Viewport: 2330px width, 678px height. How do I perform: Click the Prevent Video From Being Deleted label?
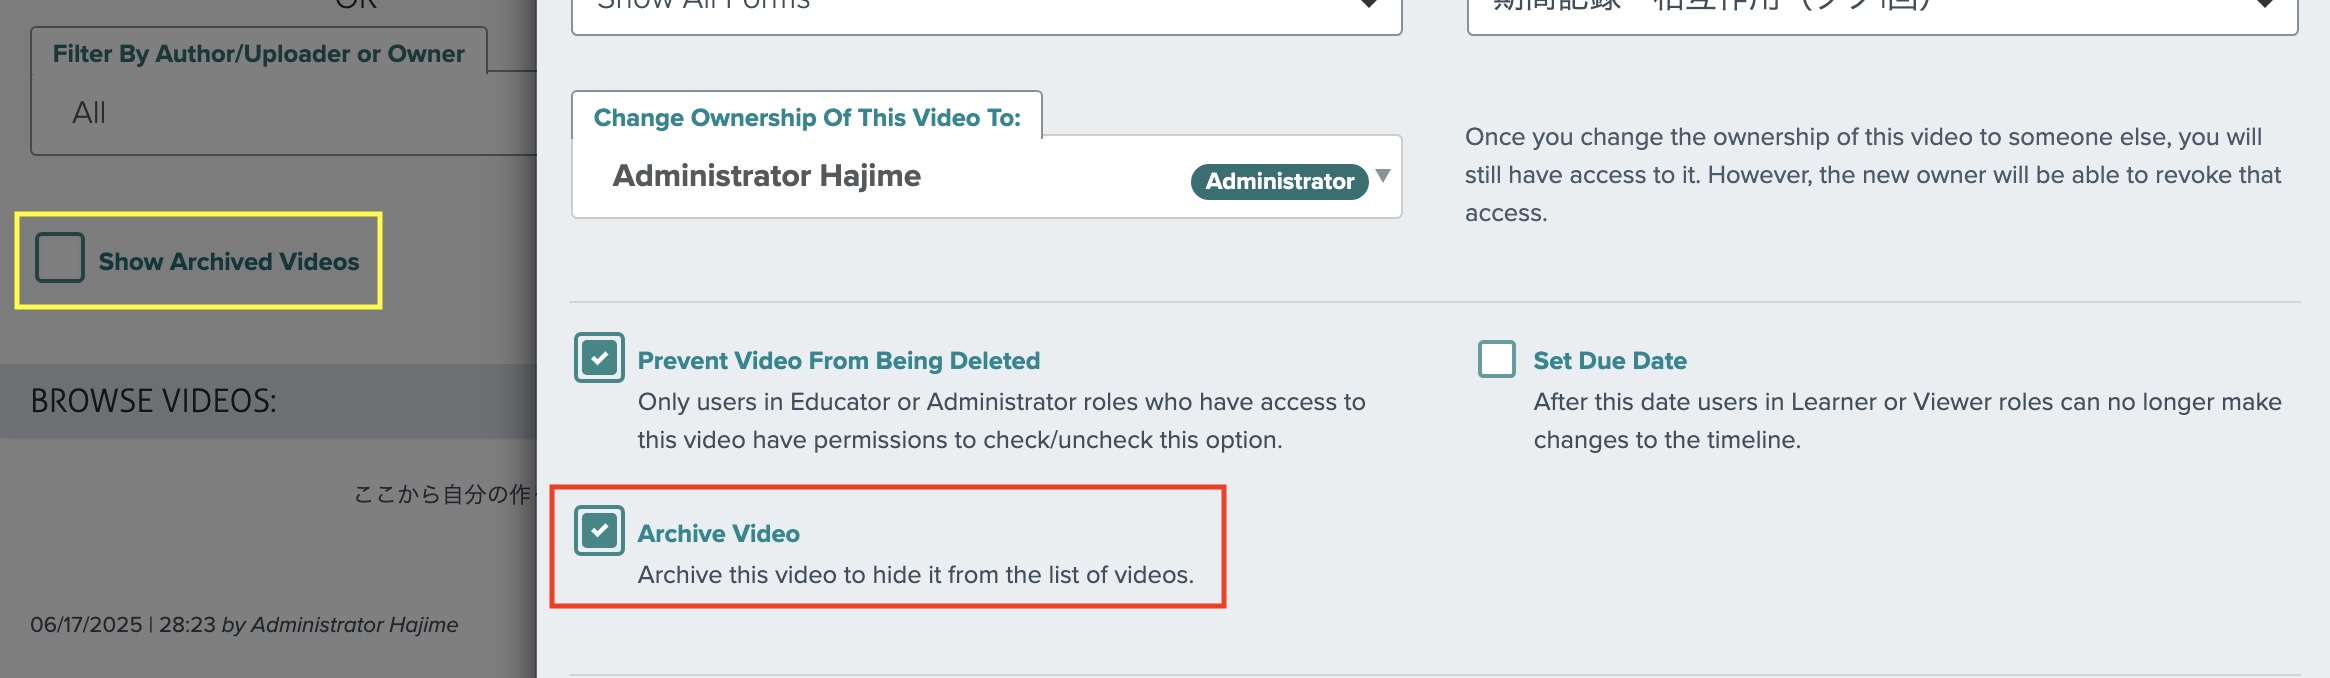[838, 361]
